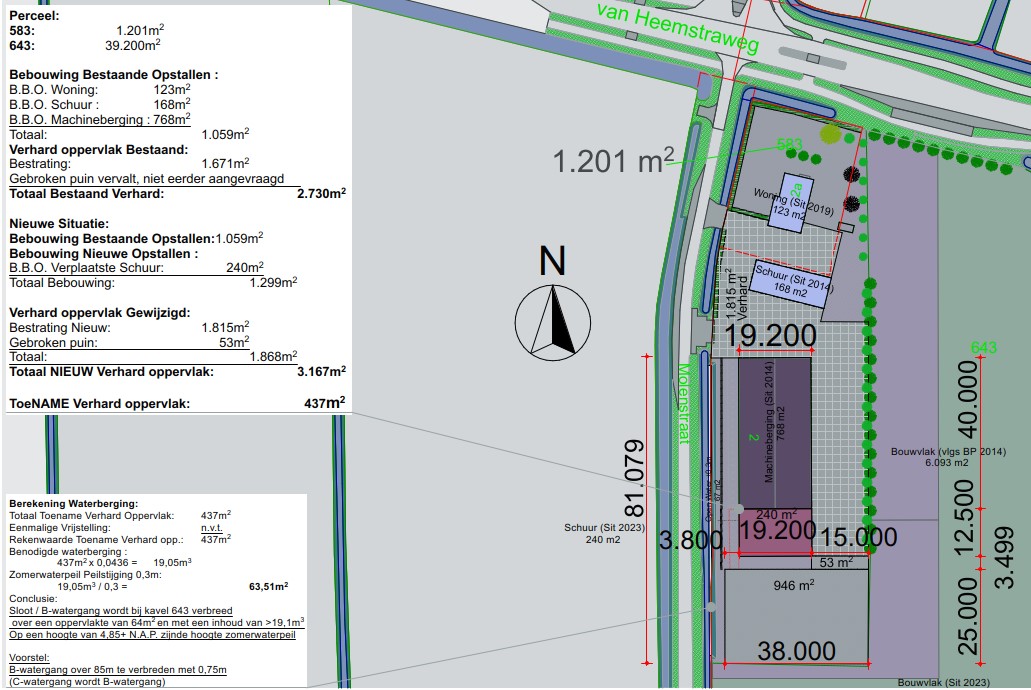Select the 'B.B.O. Machineberging : 768m²' line
The width and height of the screenshot is (1031, 690).
(x=100, y=119)
